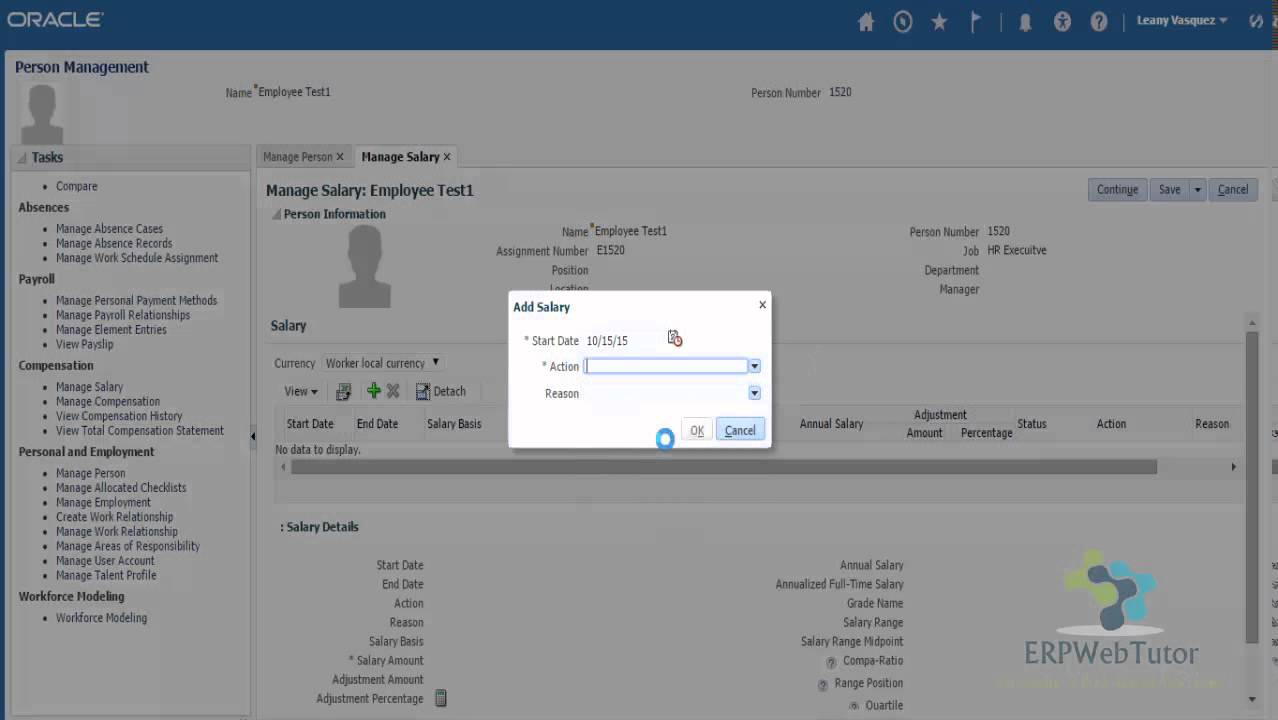Click the salary table horizontal scrollbar

724,467
